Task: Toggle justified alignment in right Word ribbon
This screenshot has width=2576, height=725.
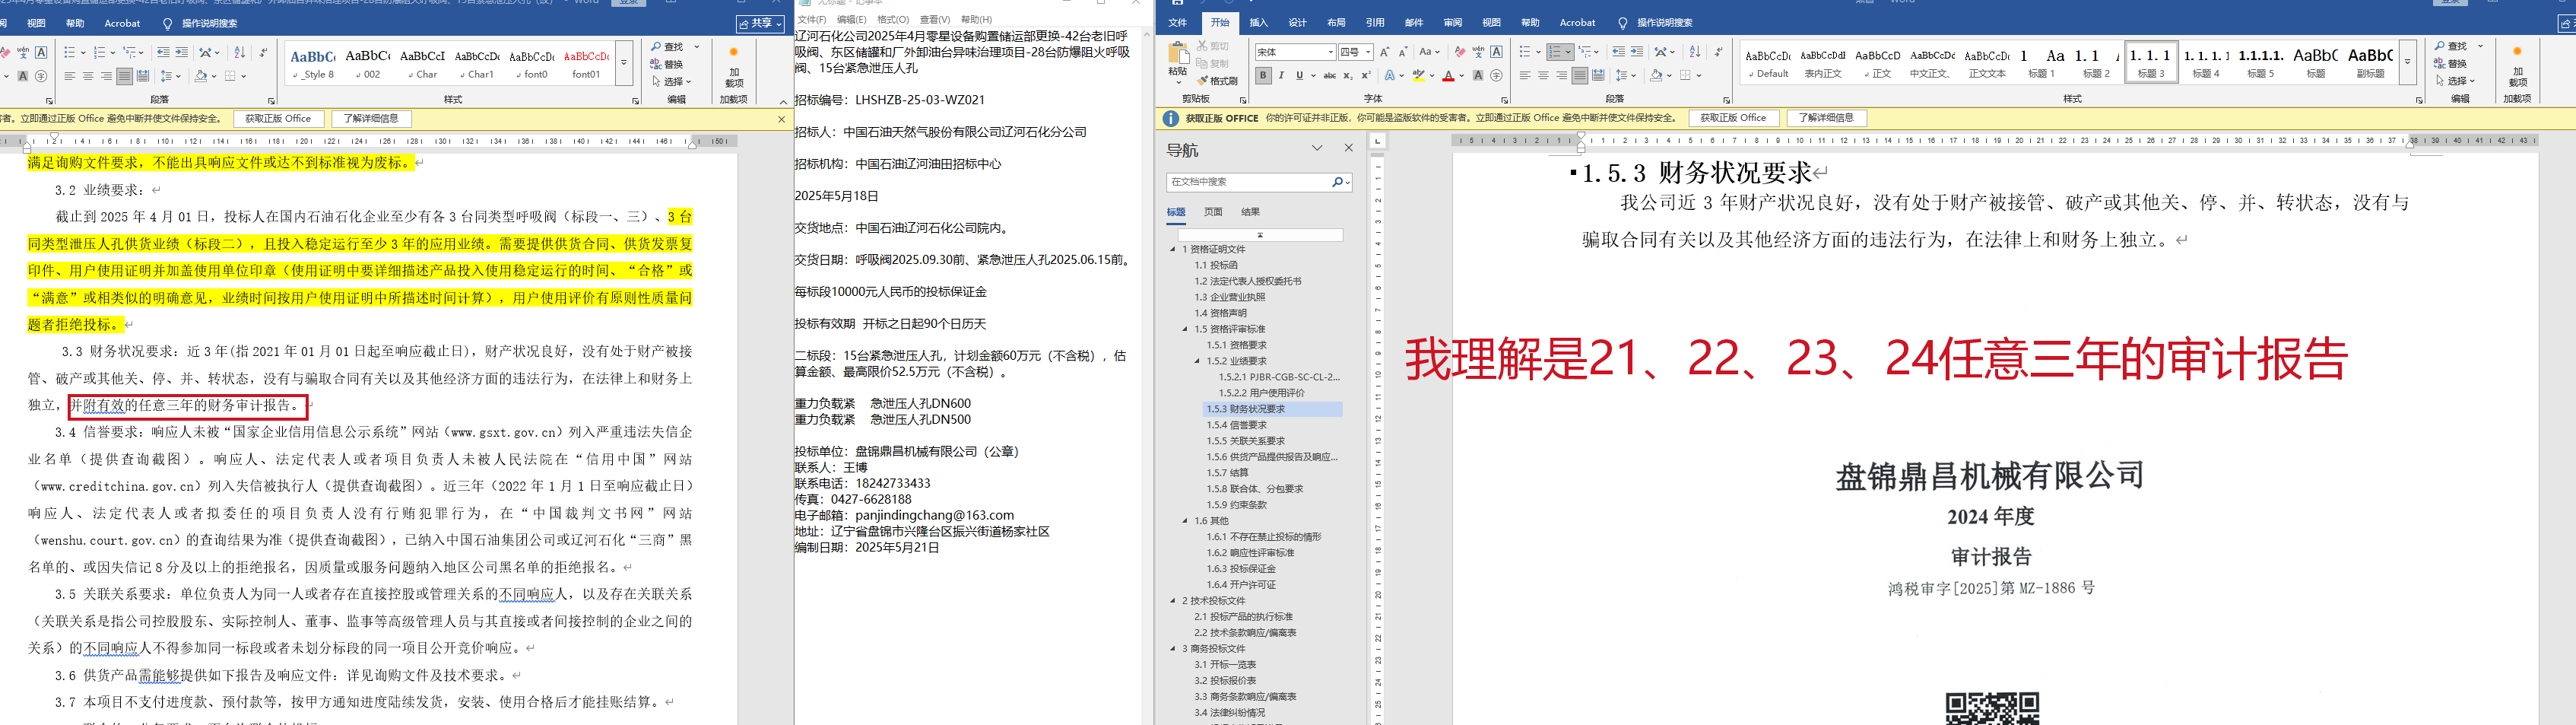Action: pyautogui.click(x=1579, y=76)
